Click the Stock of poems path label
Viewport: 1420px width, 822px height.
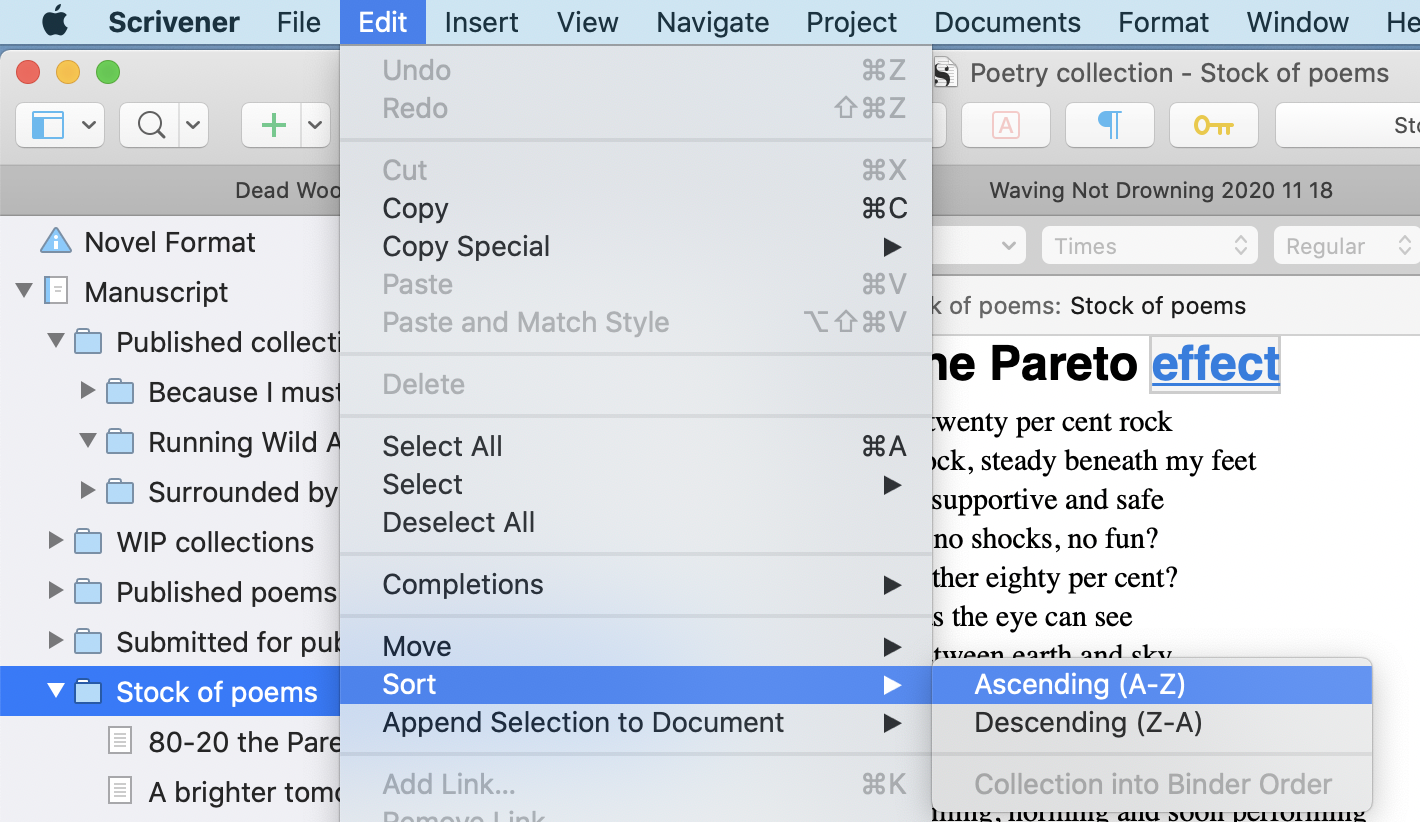tap(1158, 305)
